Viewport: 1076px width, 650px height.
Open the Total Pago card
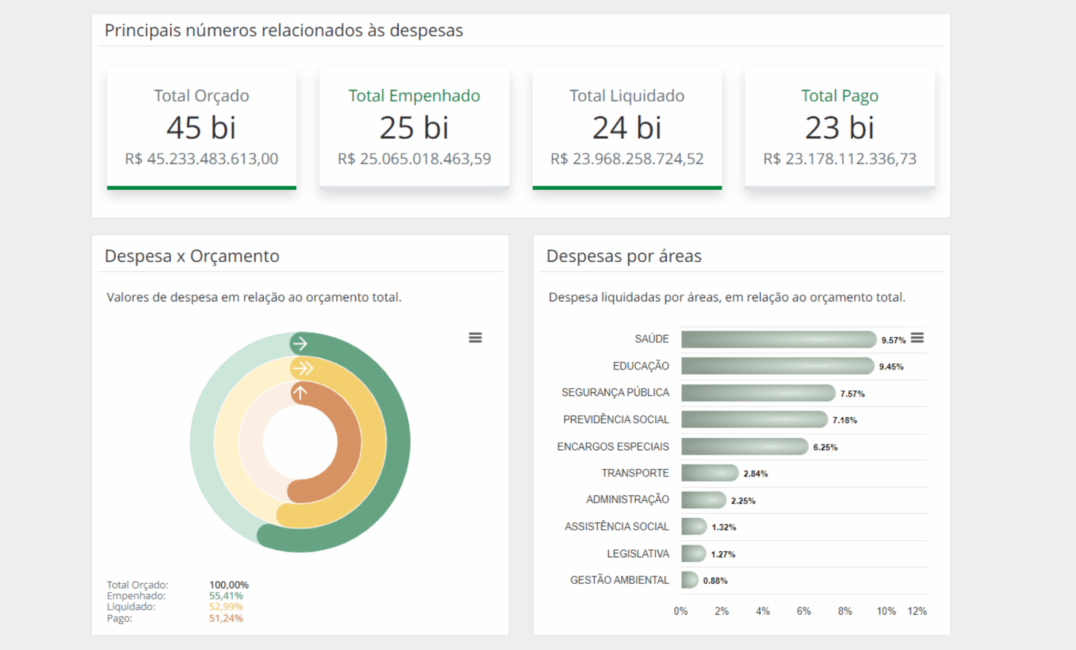coord(840,127)
